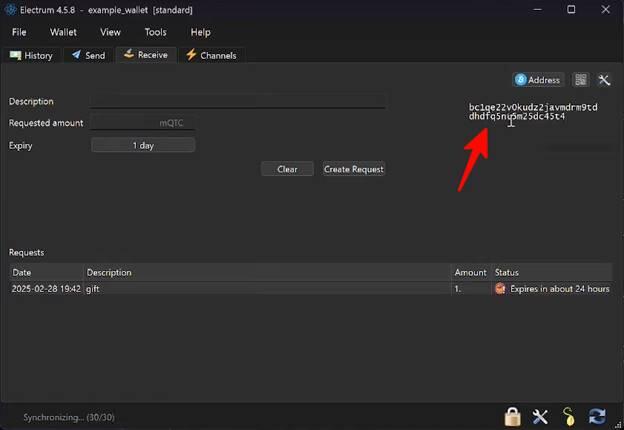Screen dimensions: 624x430
Task: Click the displayed bitcoin receiving address
Action: tap(533, 112)
